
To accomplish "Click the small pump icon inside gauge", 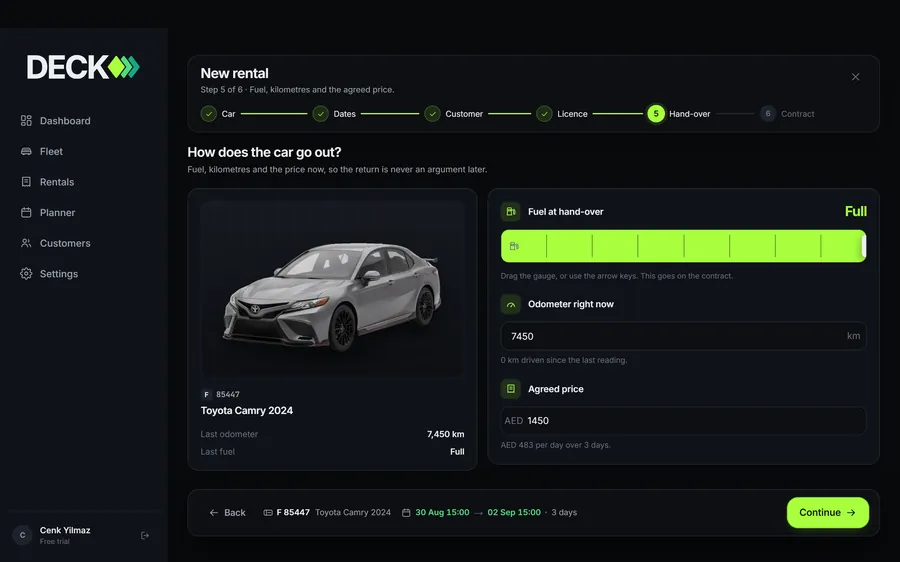I will coord(514,246).
